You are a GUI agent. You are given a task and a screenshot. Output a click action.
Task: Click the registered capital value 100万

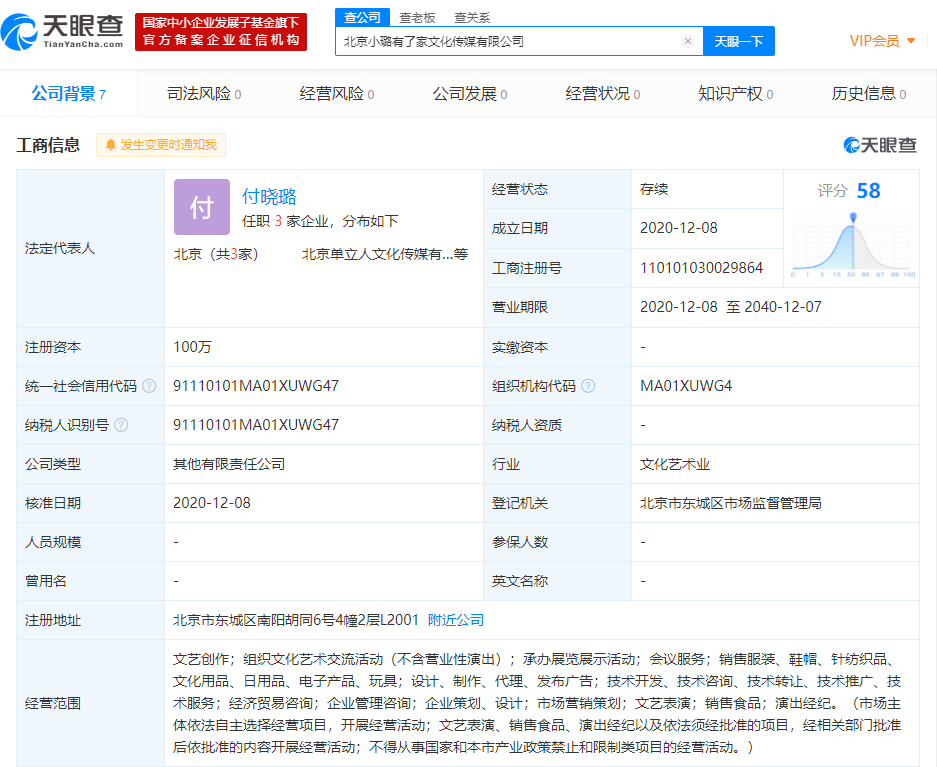coord(192,347)
